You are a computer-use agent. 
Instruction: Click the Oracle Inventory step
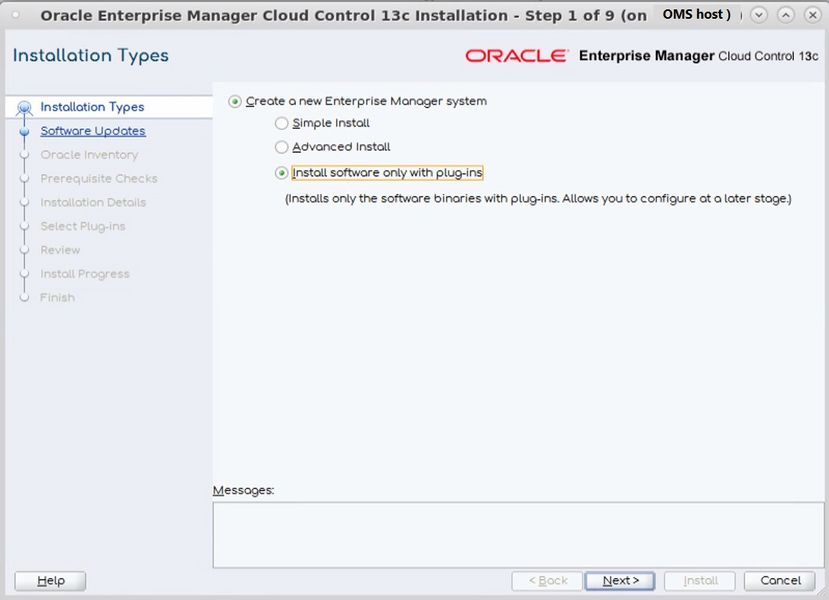(89, 155)
